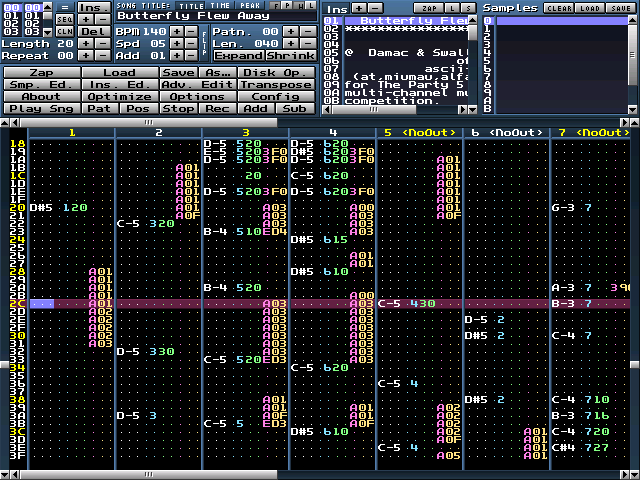Toggle the PEAK display mode
The height and width of the screenshot is (480, 640).
point(250,5)
